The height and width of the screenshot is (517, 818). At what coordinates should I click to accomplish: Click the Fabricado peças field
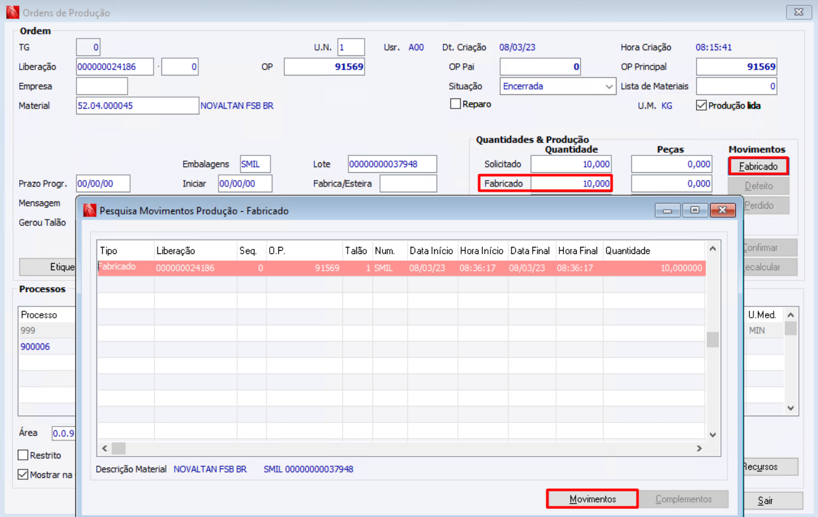(671, 184)
